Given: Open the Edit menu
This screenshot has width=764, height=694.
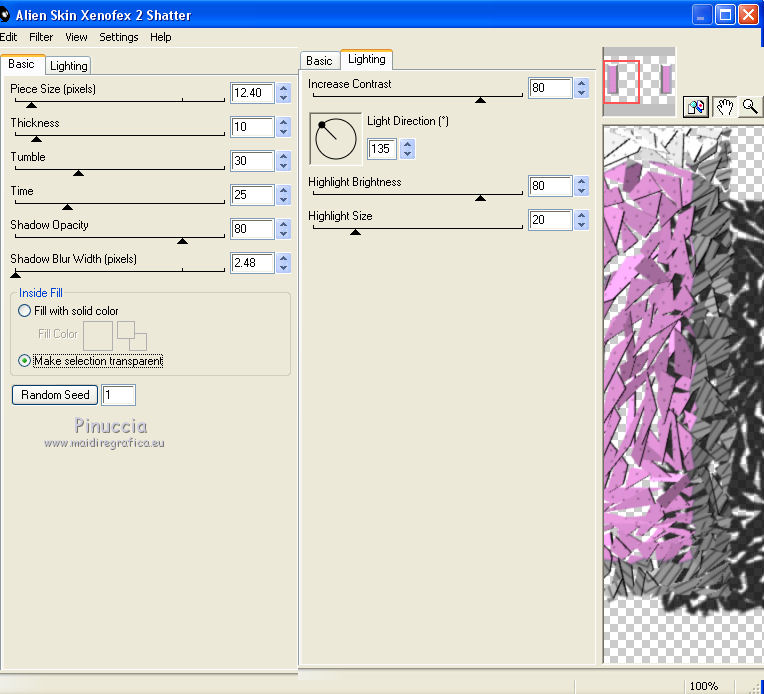Looking at the screenshot, I should 8,37.
